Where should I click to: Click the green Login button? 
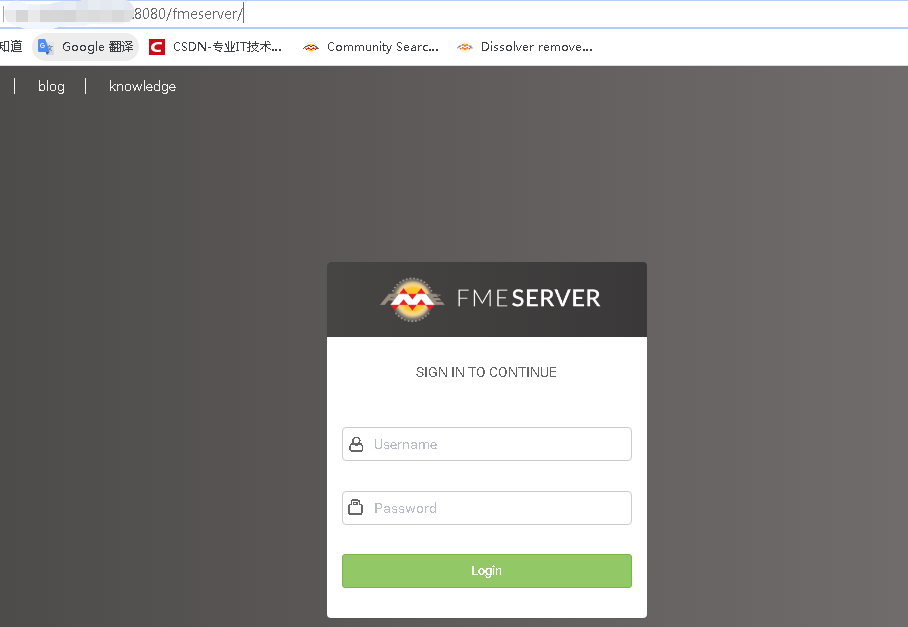coord(486,571)
